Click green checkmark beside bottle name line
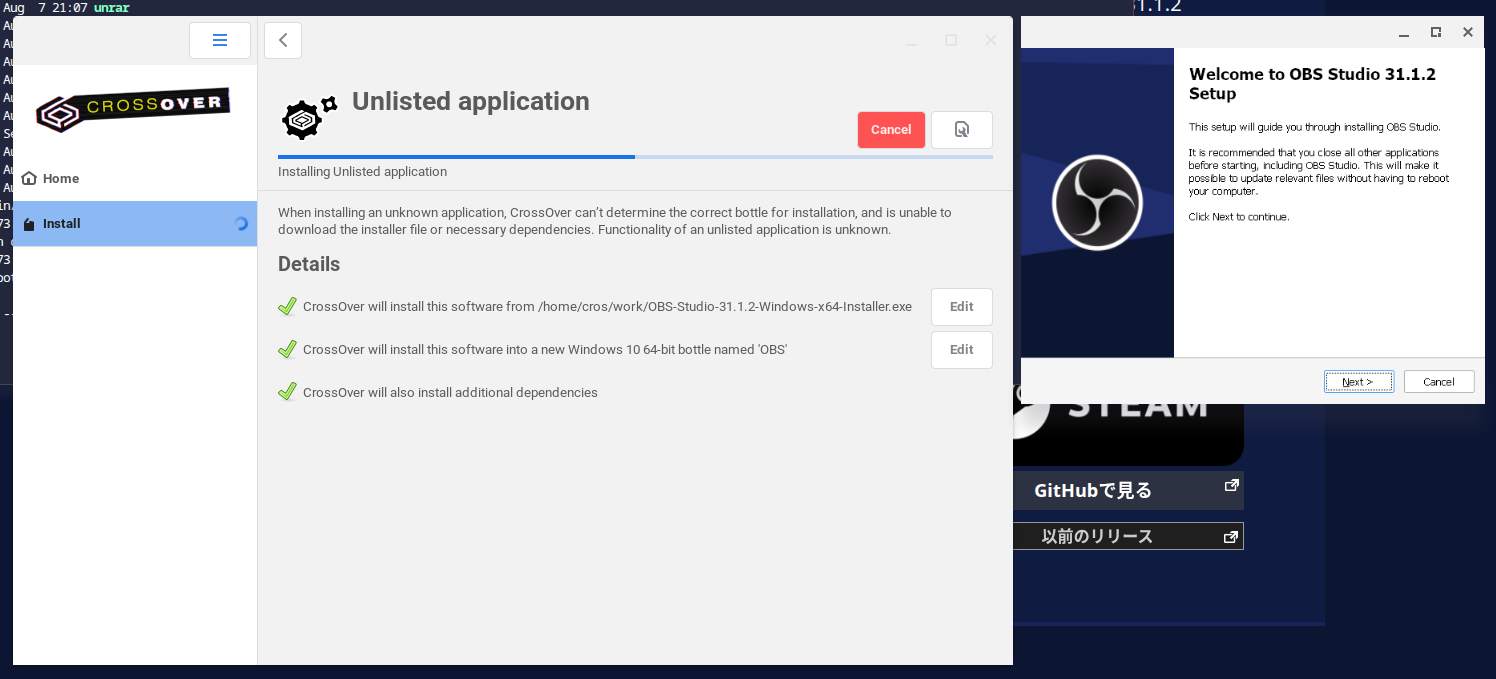 pyautogui.click(x=288, y=349)
